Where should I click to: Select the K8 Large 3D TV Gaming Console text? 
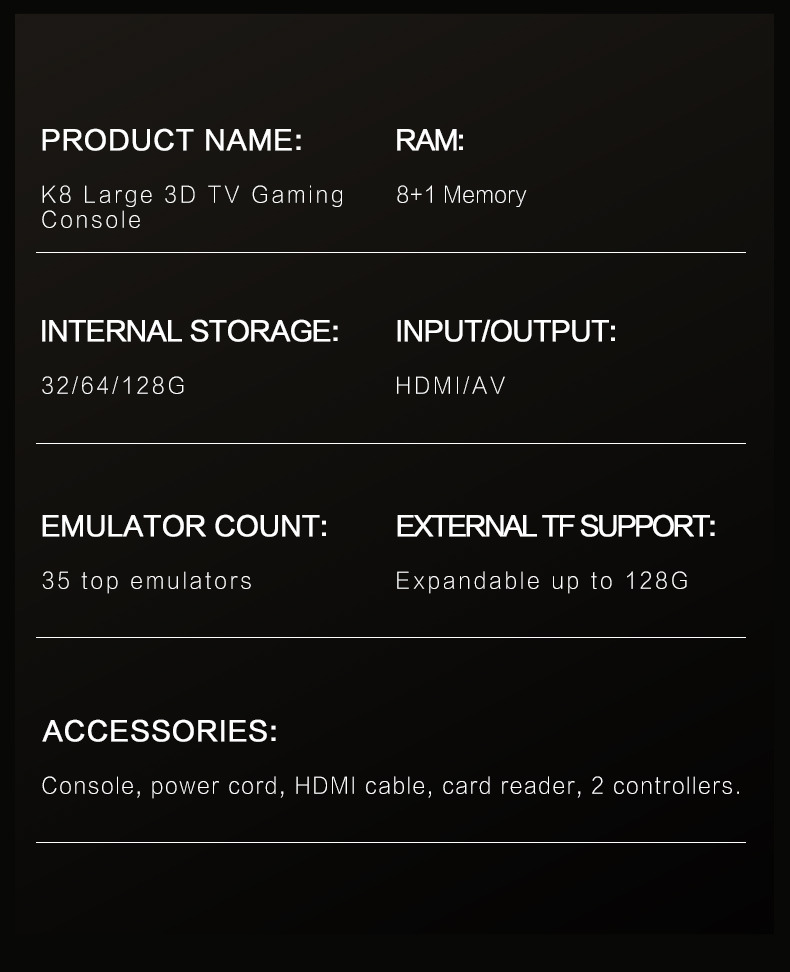click(x=192, y=207)
